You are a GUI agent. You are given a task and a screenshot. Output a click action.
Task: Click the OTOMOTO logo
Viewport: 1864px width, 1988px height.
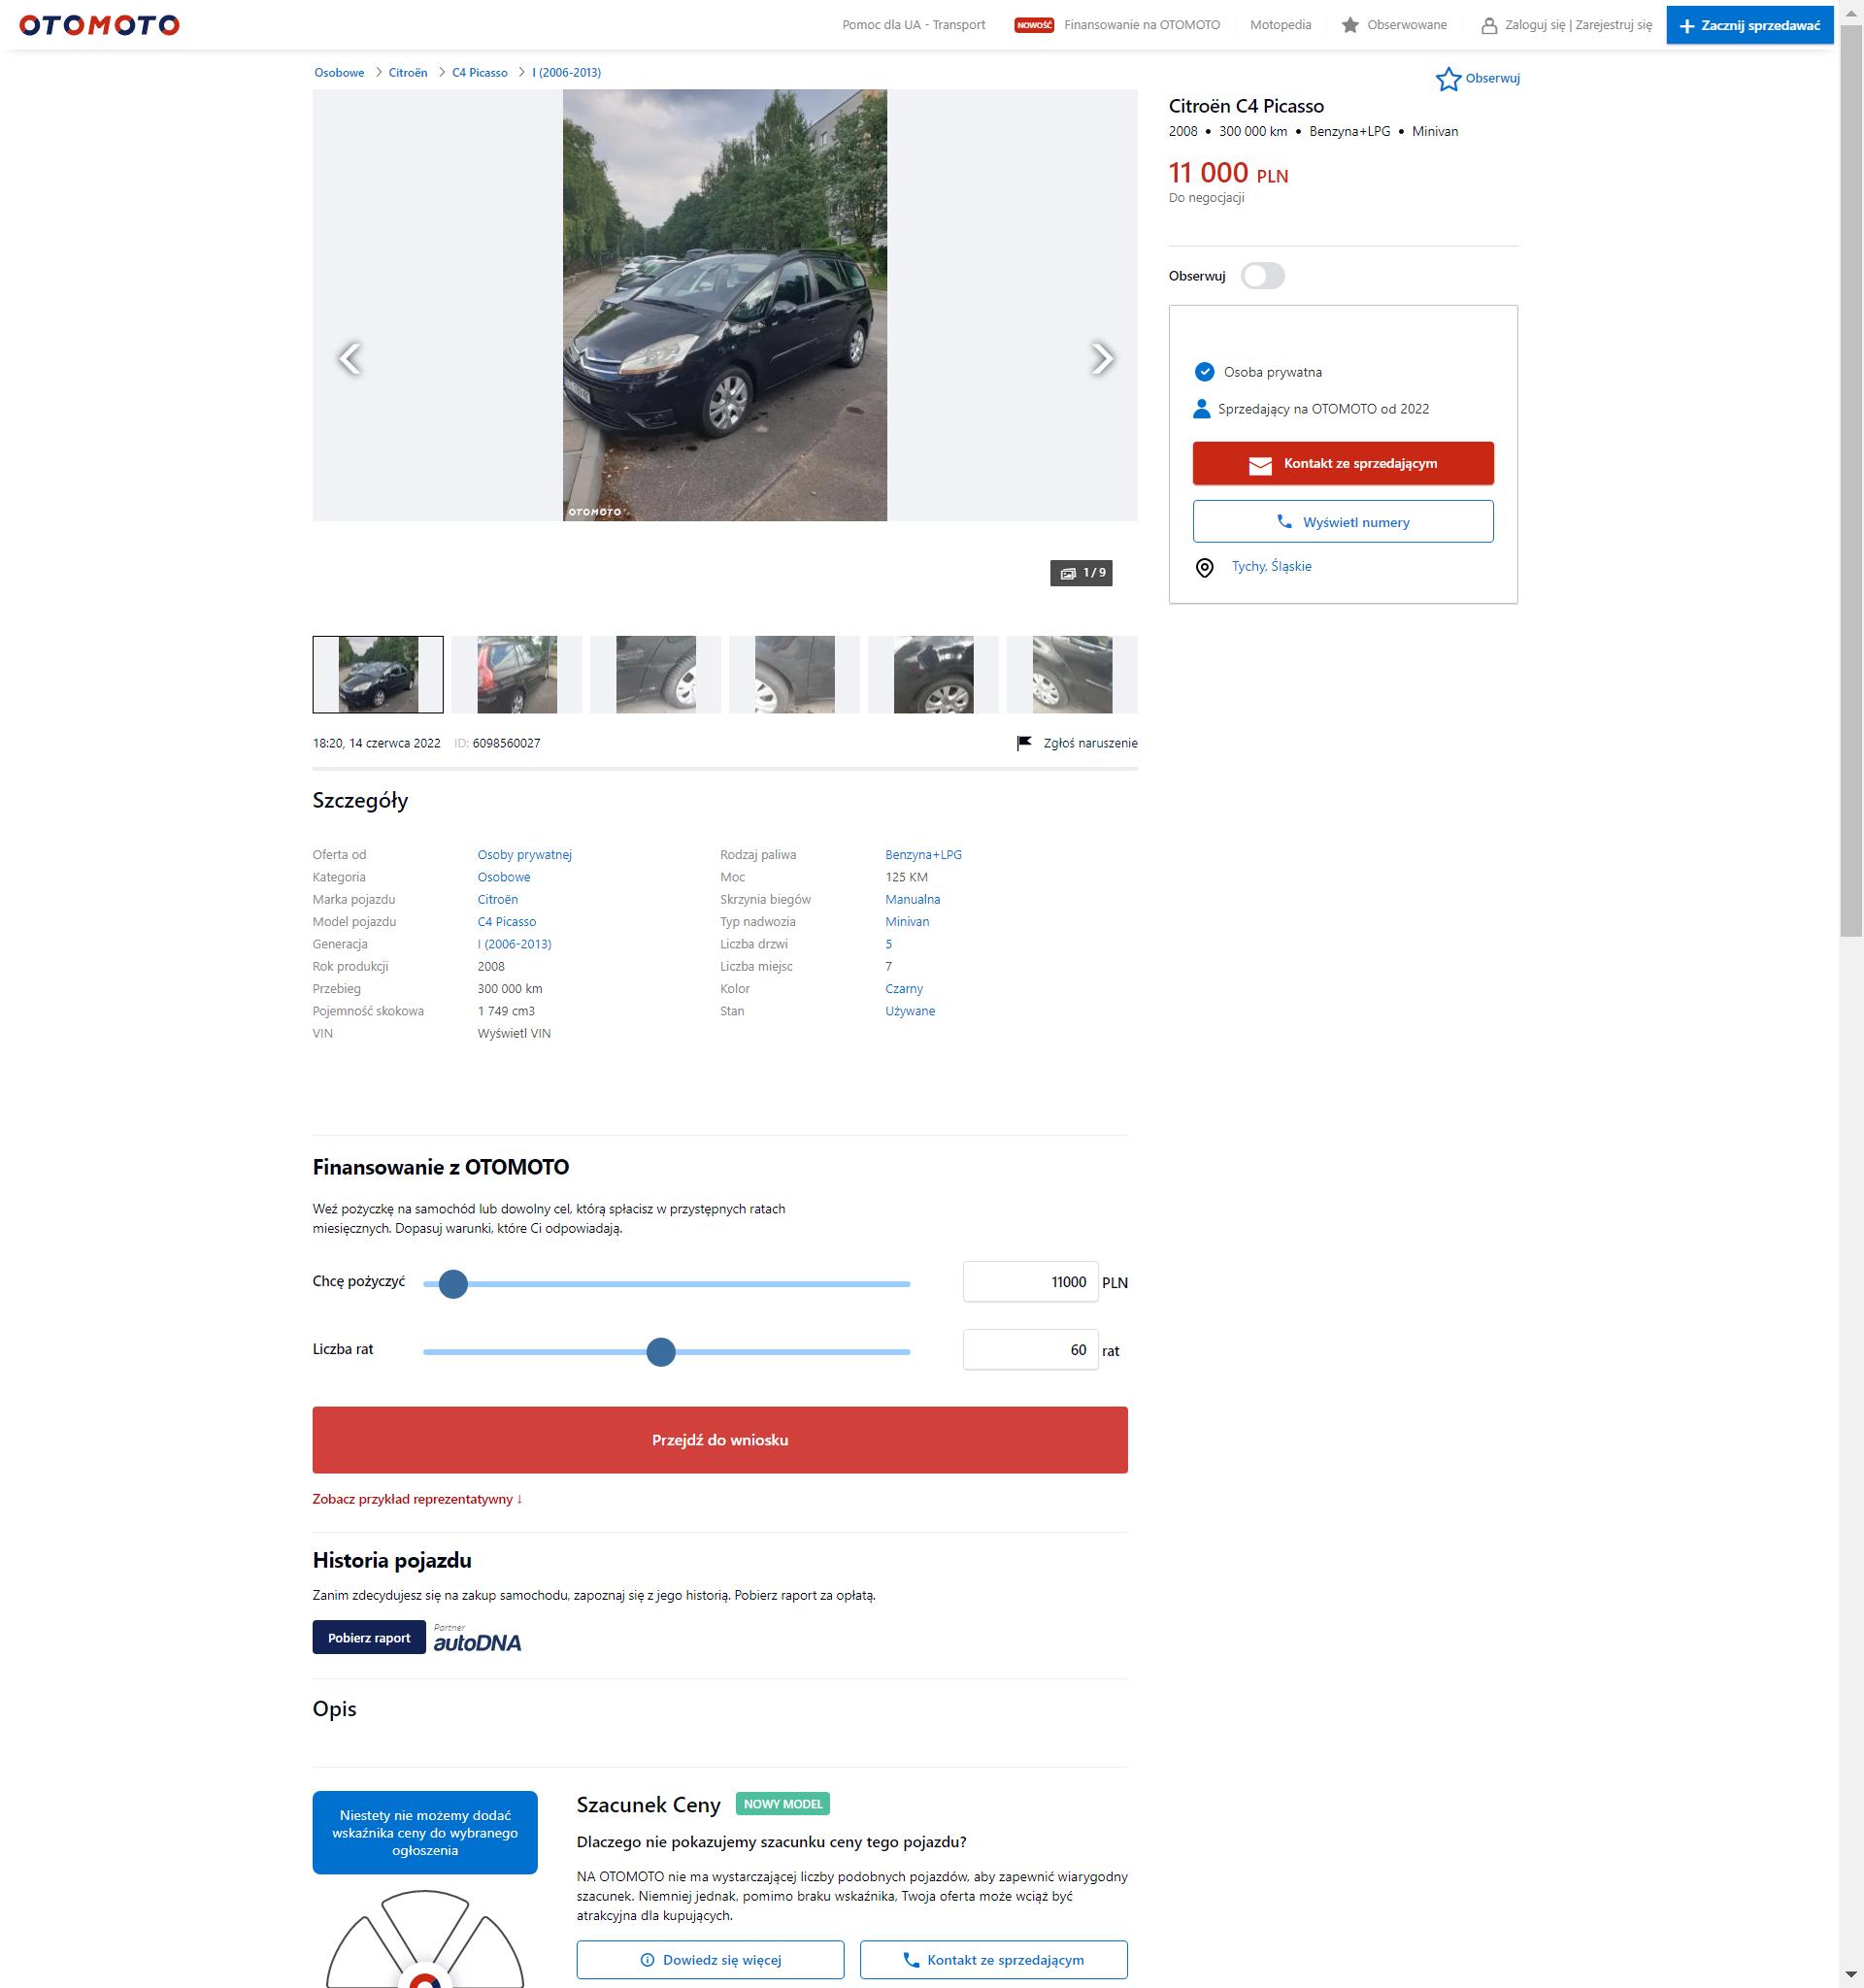point(99,25)
